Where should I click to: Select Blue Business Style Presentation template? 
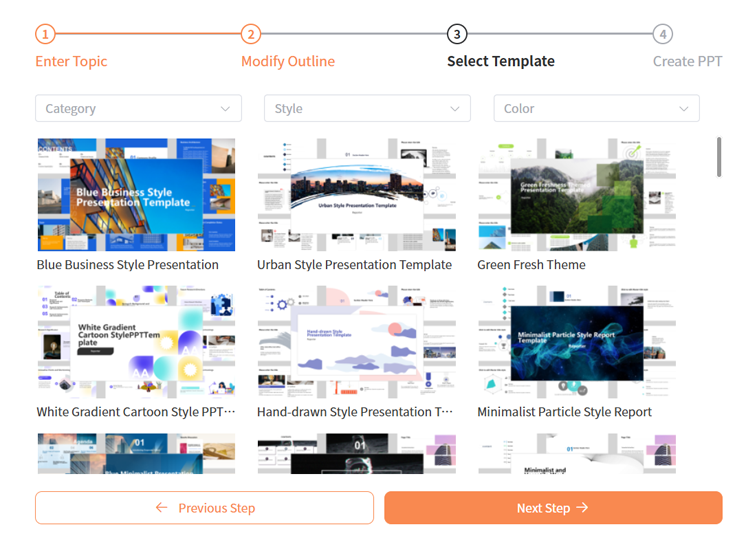[136, 194]
